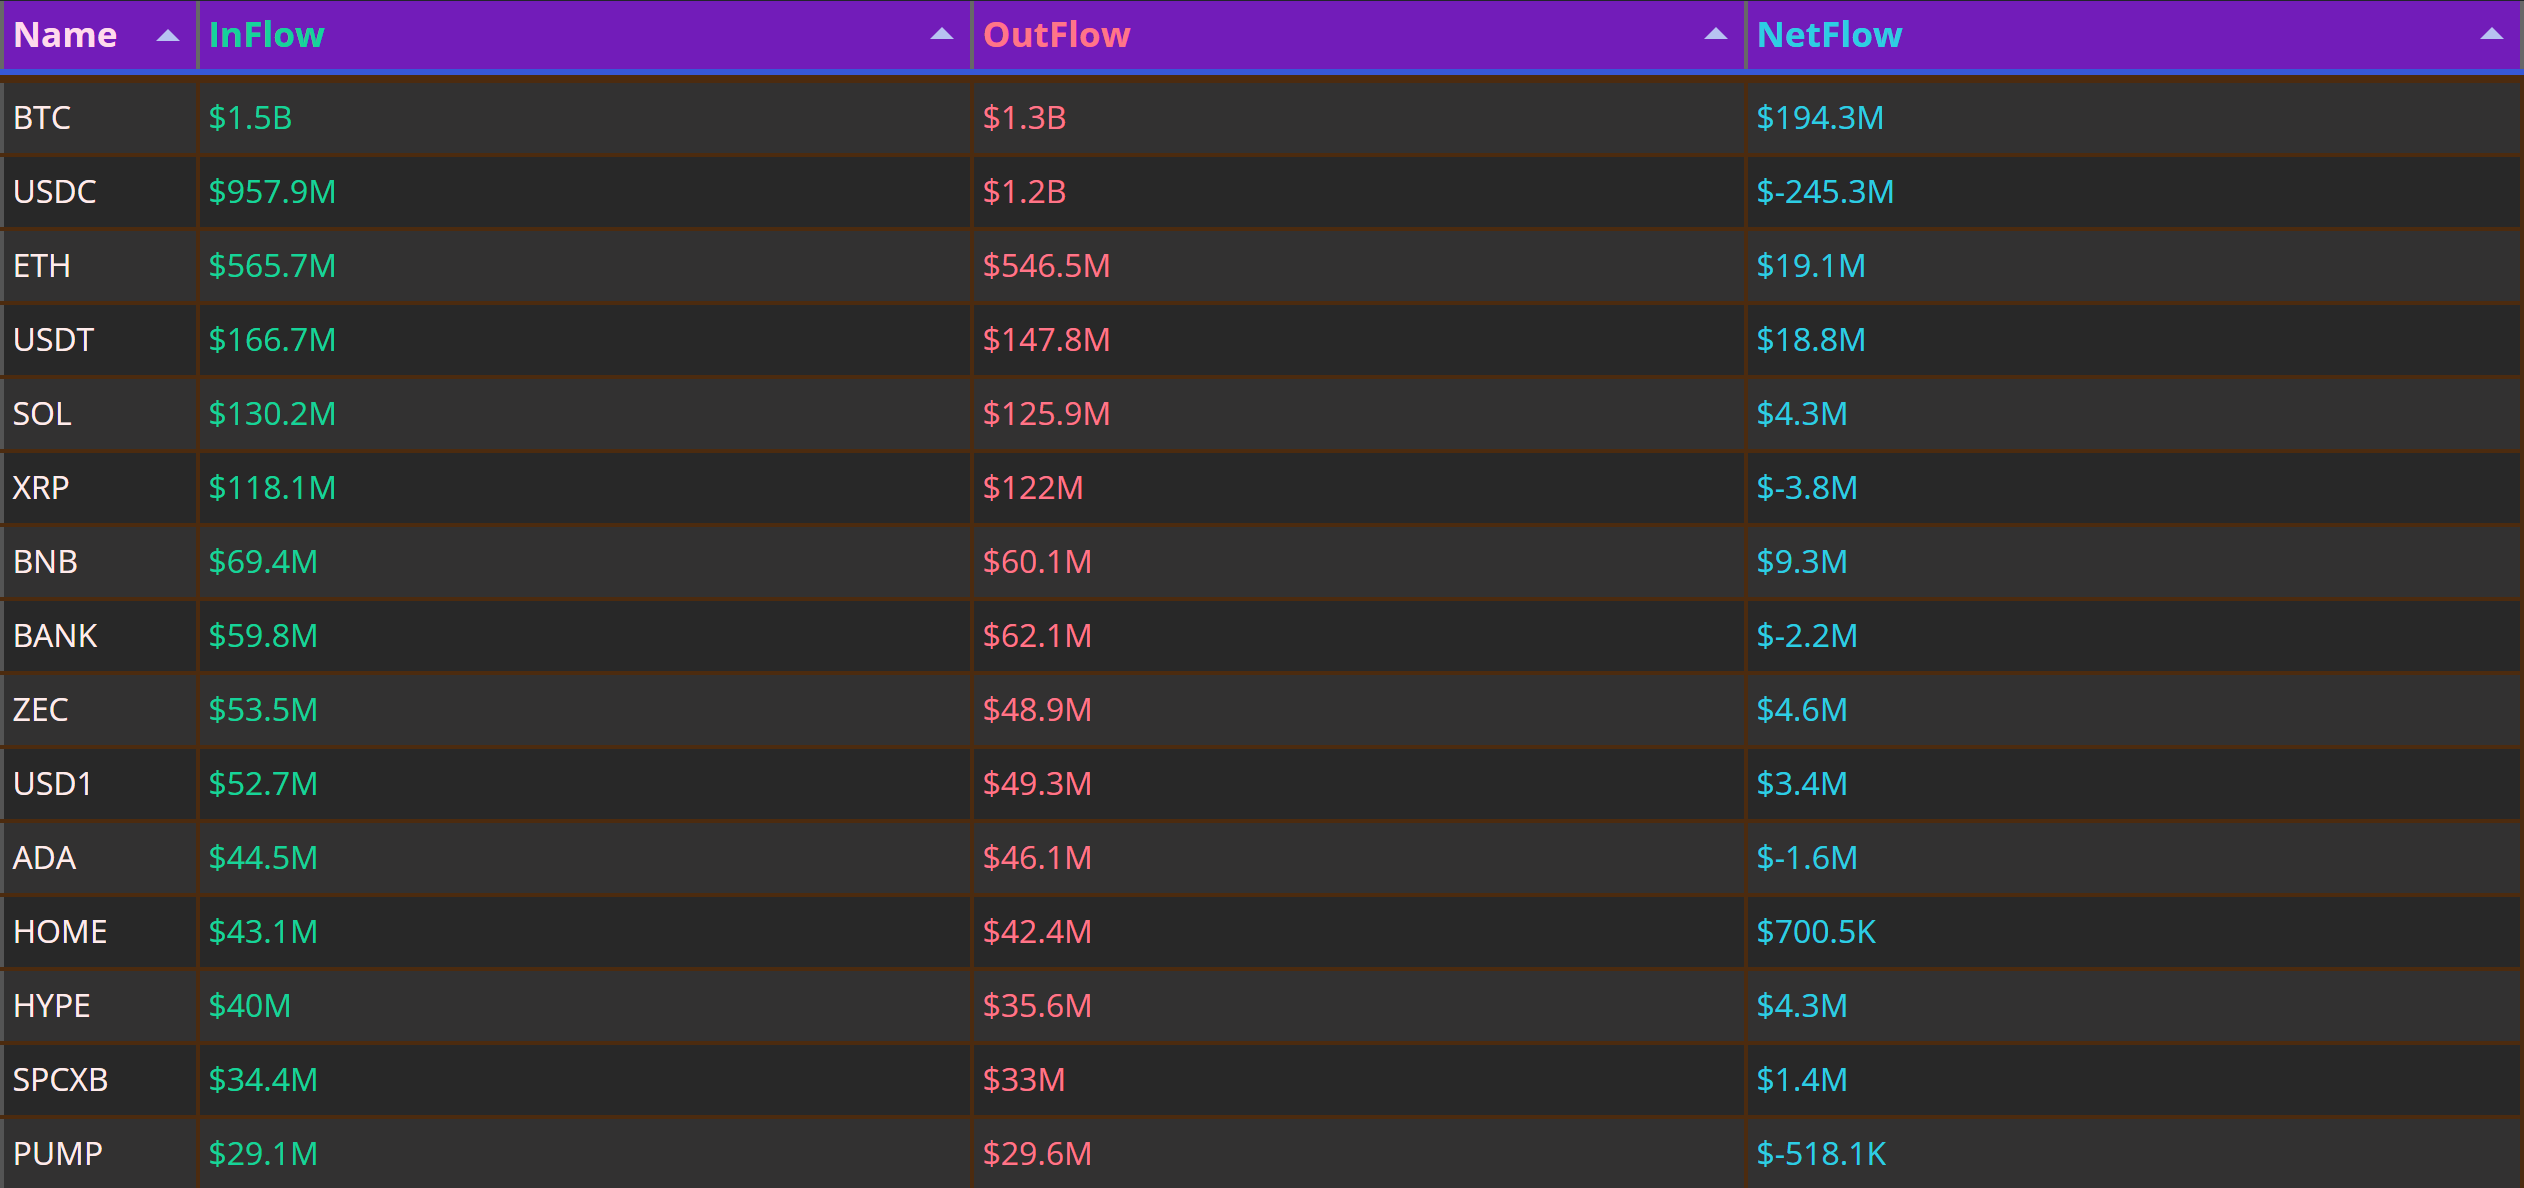Sort by the NetFlow sort arrow
The height and width of the screenshot is (1188, 2524).
2492,34
